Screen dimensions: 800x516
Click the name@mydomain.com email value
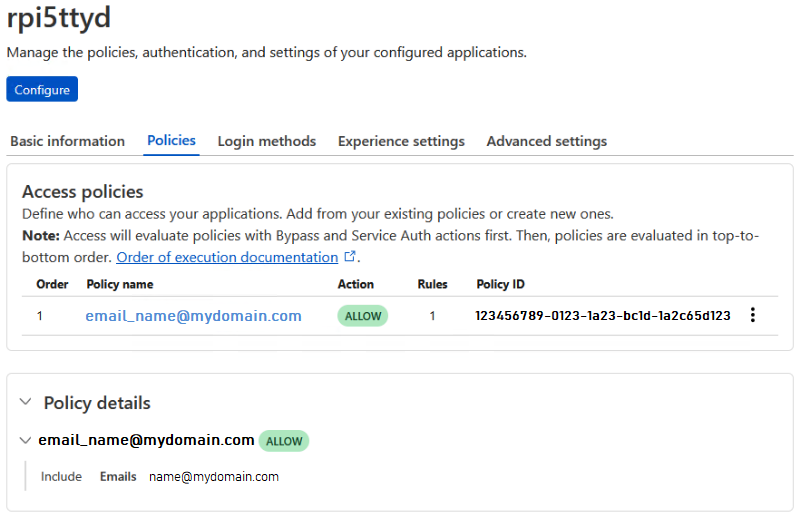tap(214, 477)
